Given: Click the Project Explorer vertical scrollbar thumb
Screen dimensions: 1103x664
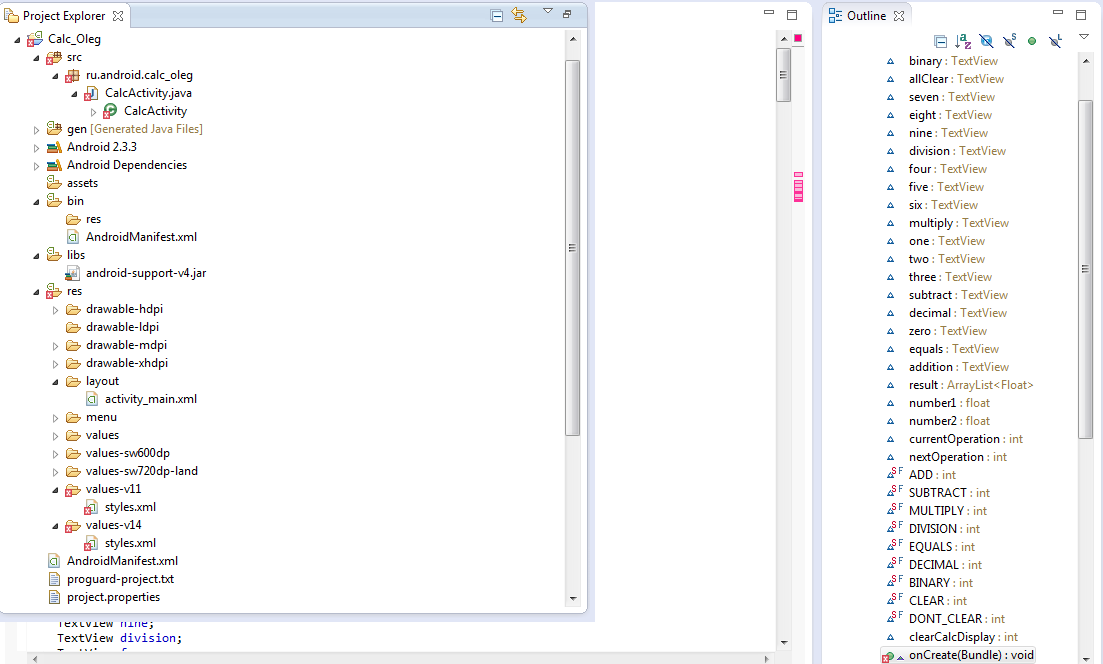Looking at the screenshot, I should pos(573,248).
